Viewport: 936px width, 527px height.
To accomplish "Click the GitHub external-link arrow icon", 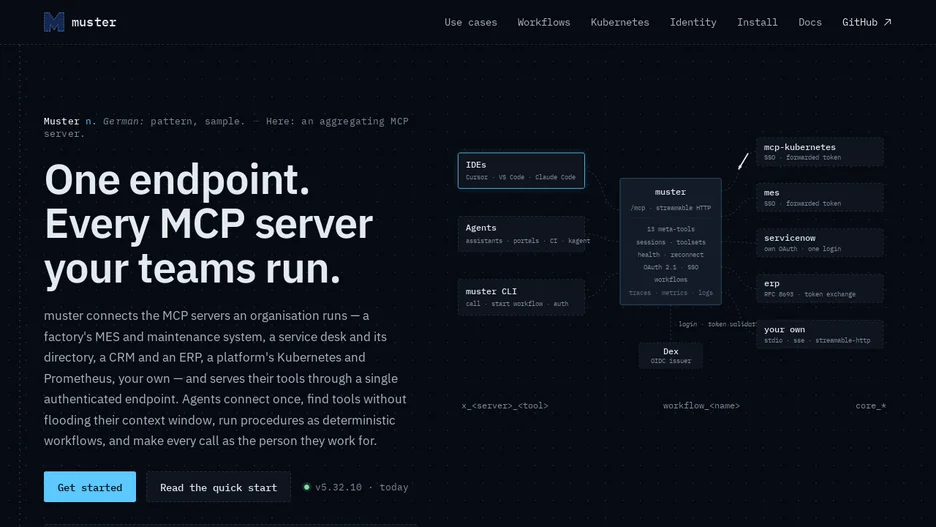I will click(x=888, y=22).
